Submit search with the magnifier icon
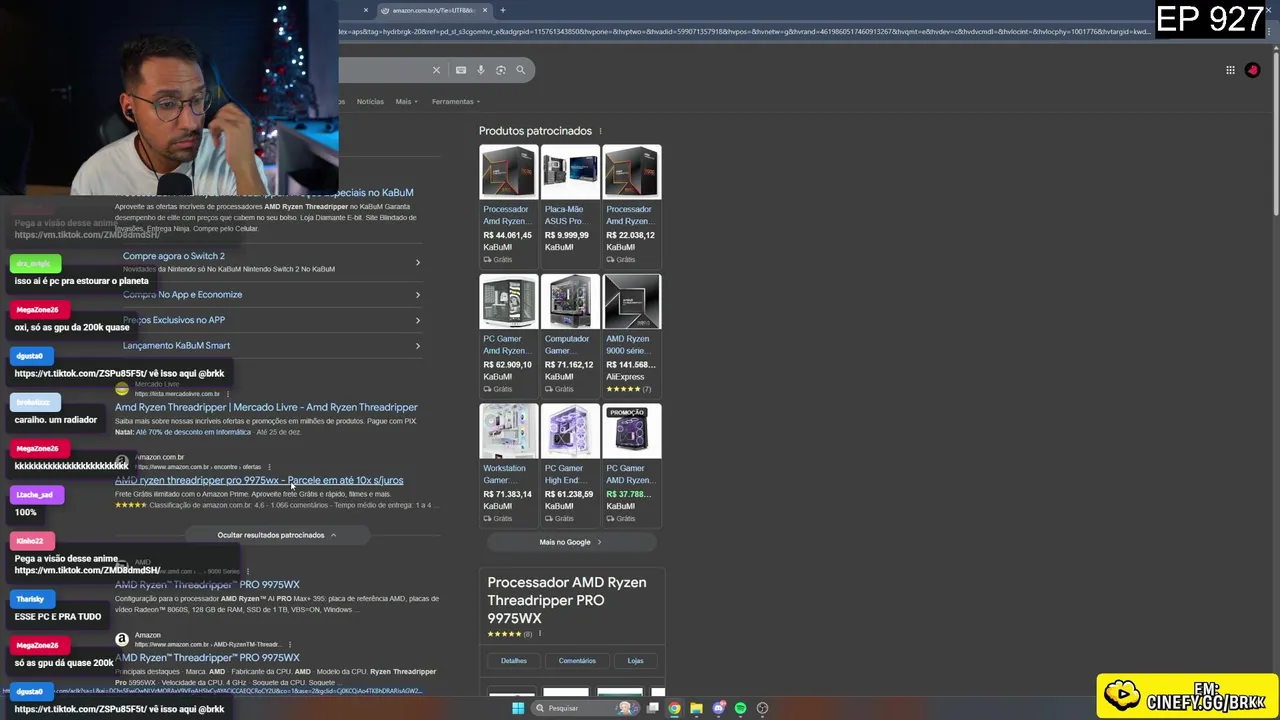 [520, 70]
